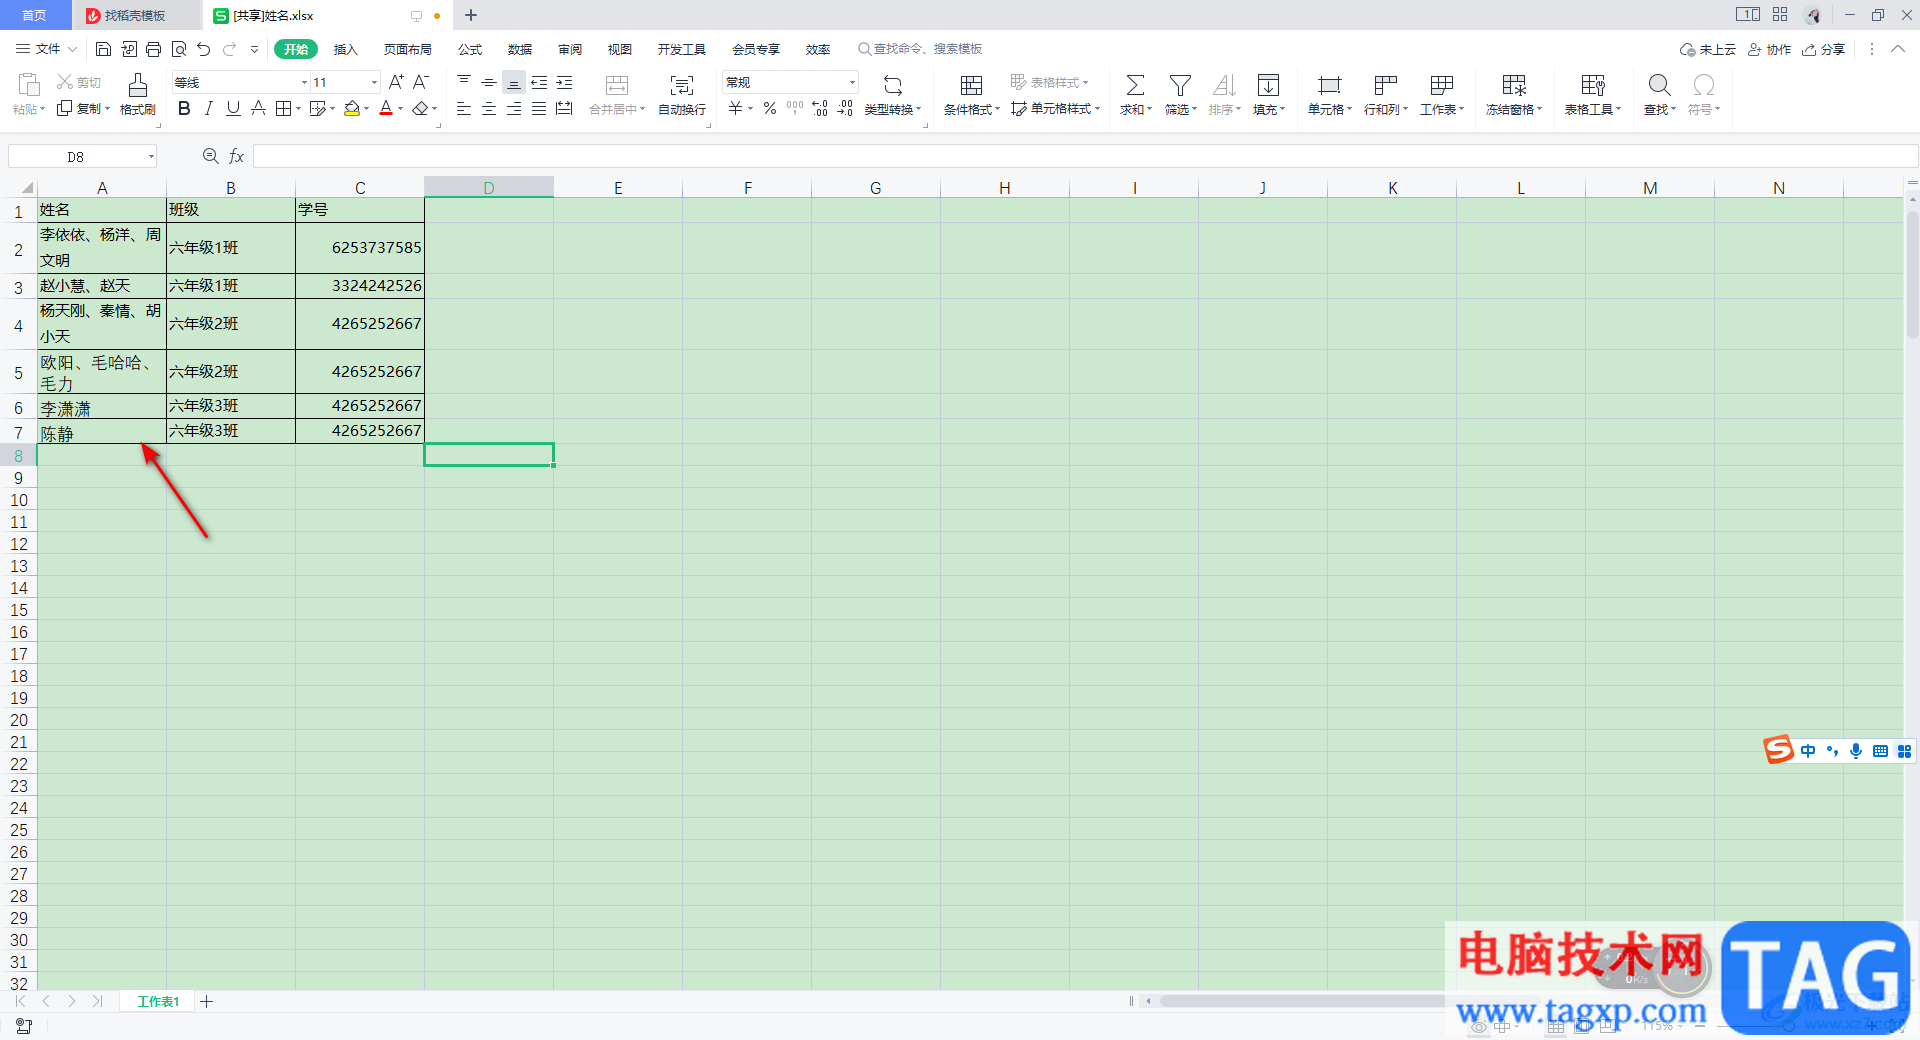This screenshot has width=1920, height=1040.
Task: Click the Find (查找) magnifier icon
Action: click(x=1659, y=85)
